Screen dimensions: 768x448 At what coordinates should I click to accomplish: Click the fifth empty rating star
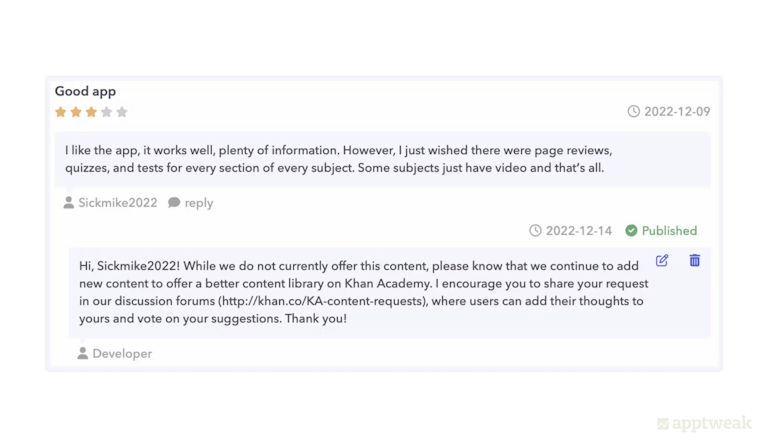pos(122,112)
